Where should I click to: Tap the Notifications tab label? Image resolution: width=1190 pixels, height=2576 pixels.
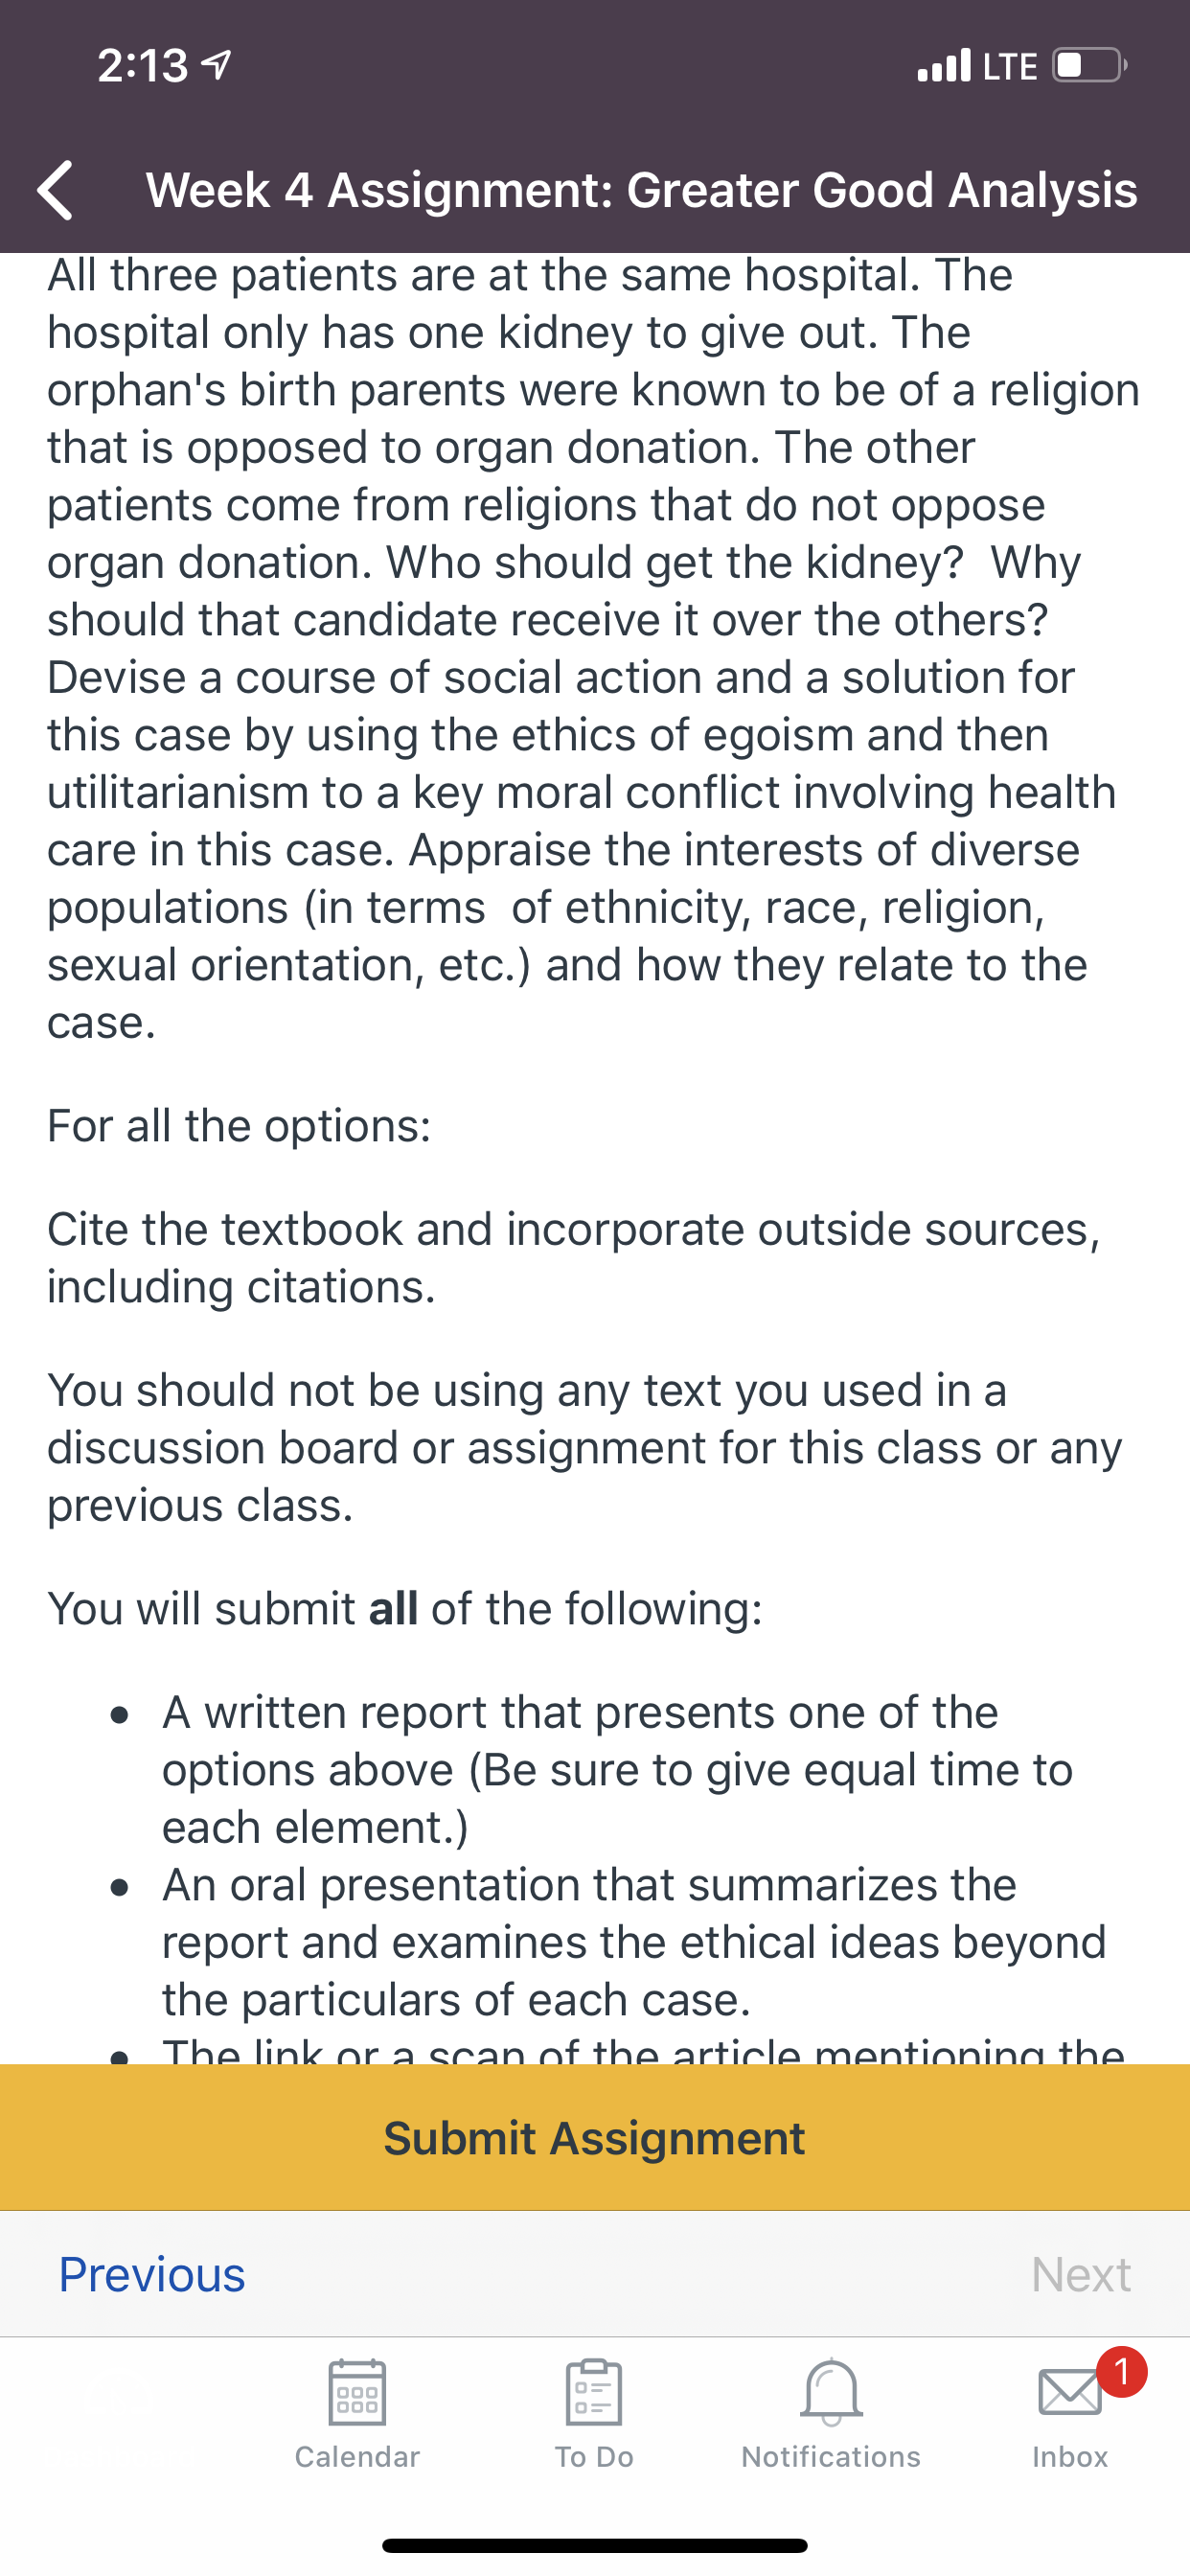pyautogui.click(x=831, y=2457)
